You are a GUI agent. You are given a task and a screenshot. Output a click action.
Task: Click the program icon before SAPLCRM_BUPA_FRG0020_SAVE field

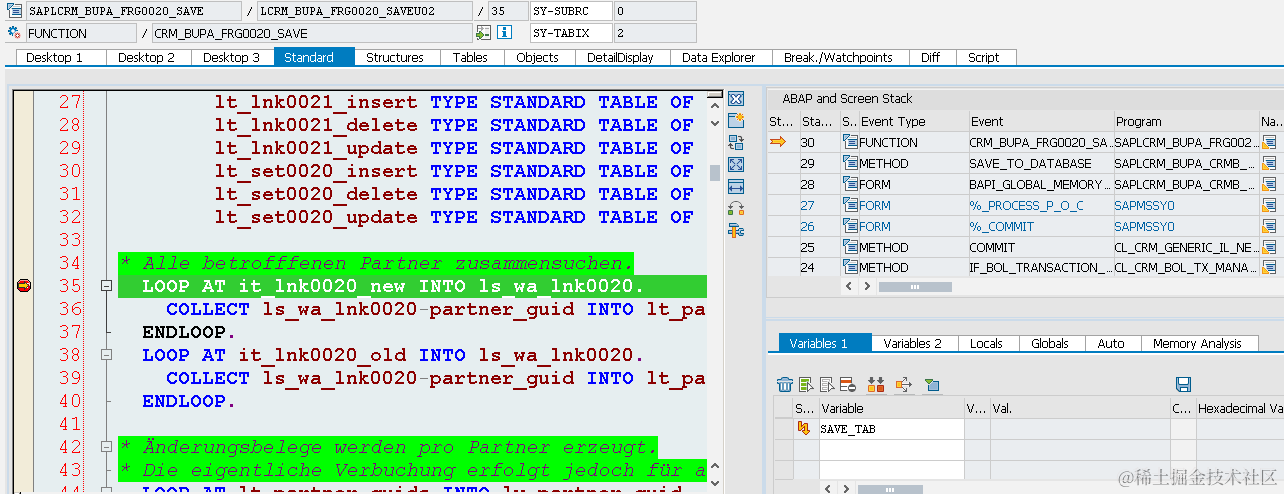click(14, 11)
